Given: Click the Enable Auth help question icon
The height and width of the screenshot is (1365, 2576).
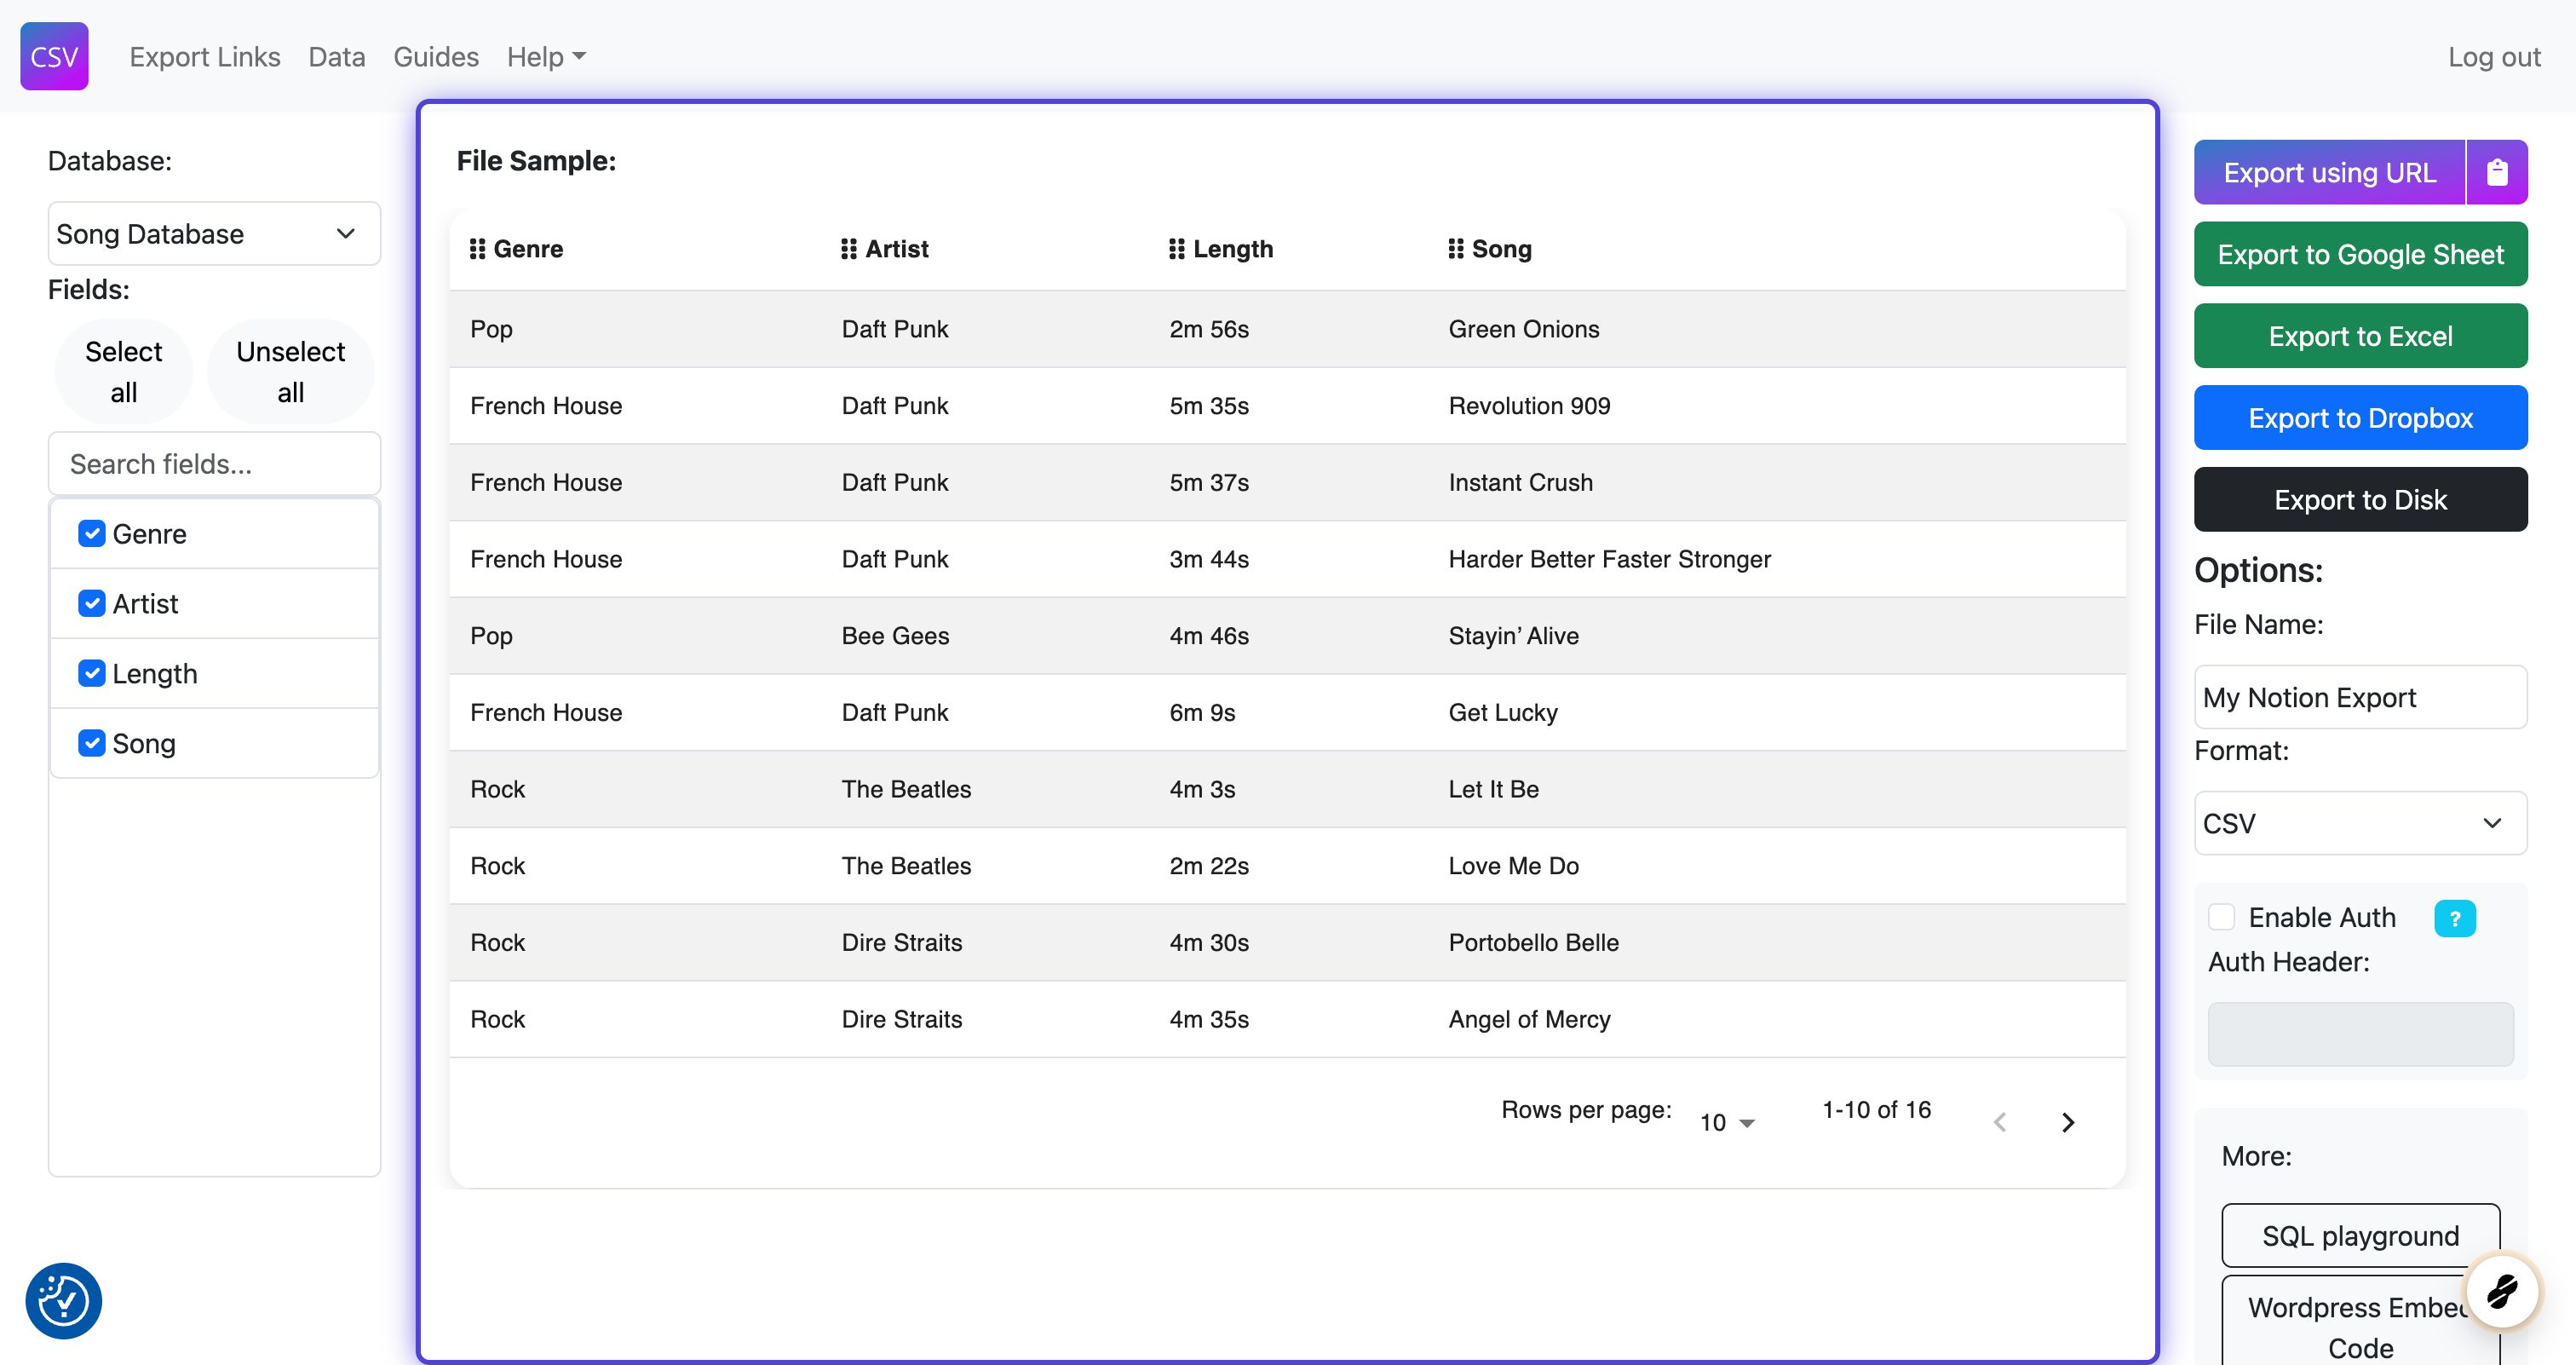Looking at the screenshot, I should [2454, 918].
